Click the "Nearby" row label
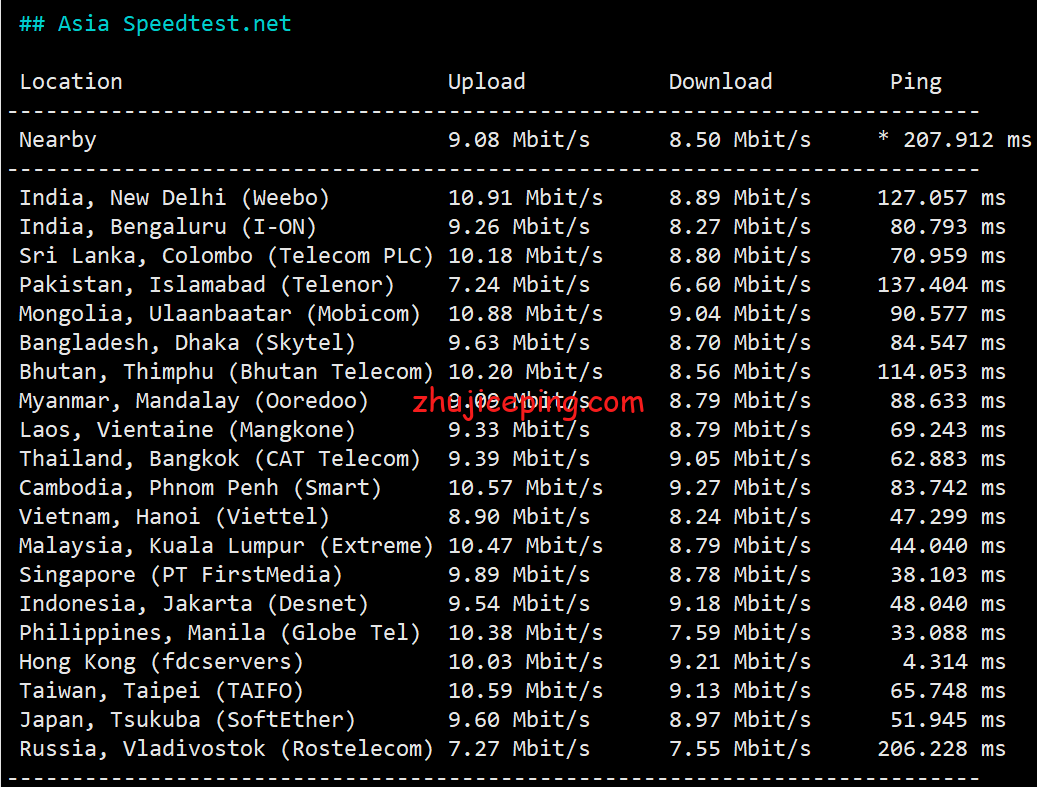This screenshot has width=1037, height=787. [x=58, y=140]
